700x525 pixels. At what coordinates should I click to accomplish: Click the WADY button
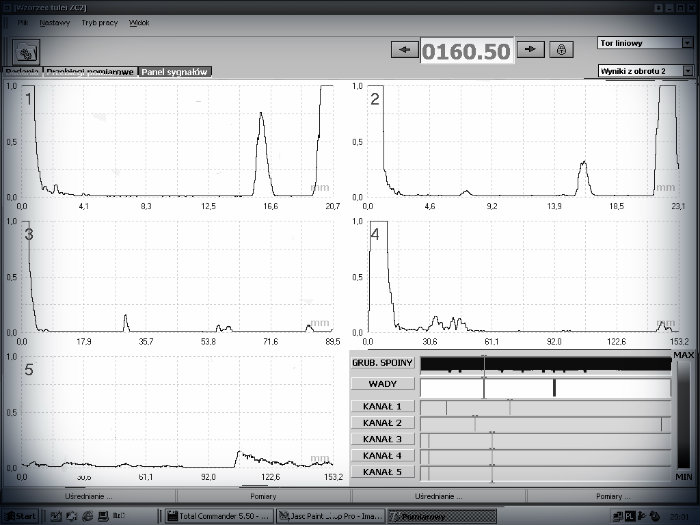(383, 385)
